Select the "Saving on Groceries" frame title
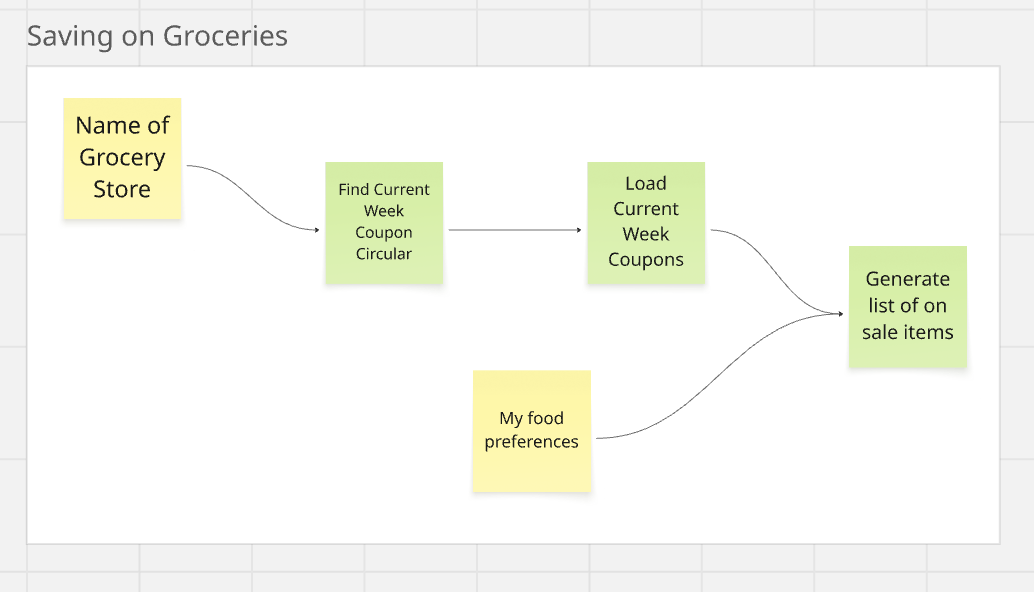This screenshot has height=592, width=1034. (157, 37)
